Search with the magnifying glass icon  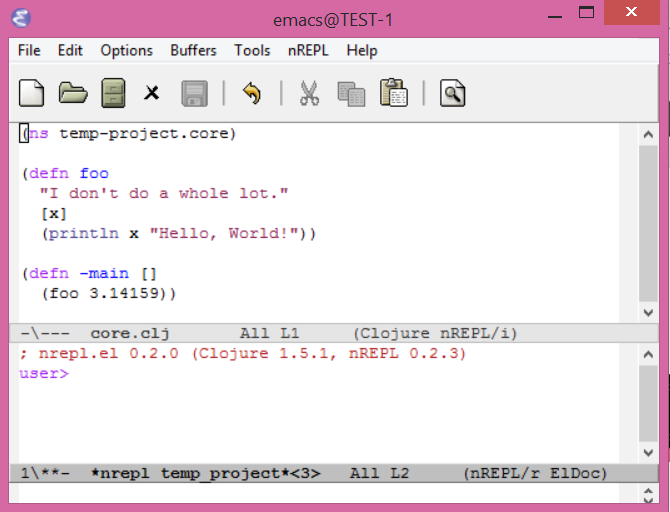pyautogui.click(x=453, y=93)
